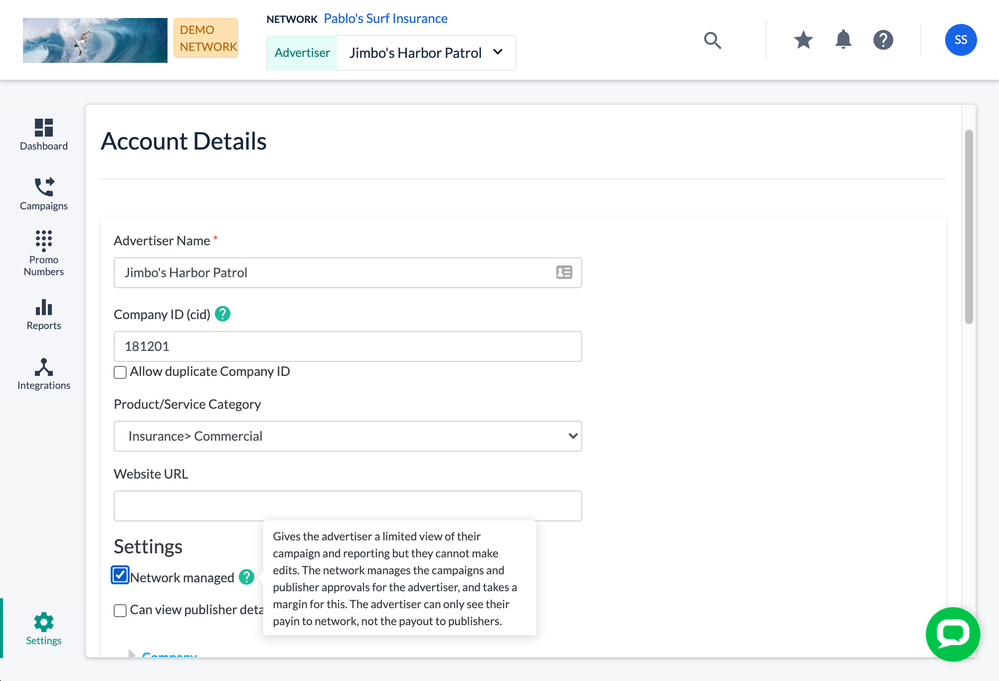Open favorites star icon
The height and width of the screenshot is (681, 999).
tap(803, 40)
